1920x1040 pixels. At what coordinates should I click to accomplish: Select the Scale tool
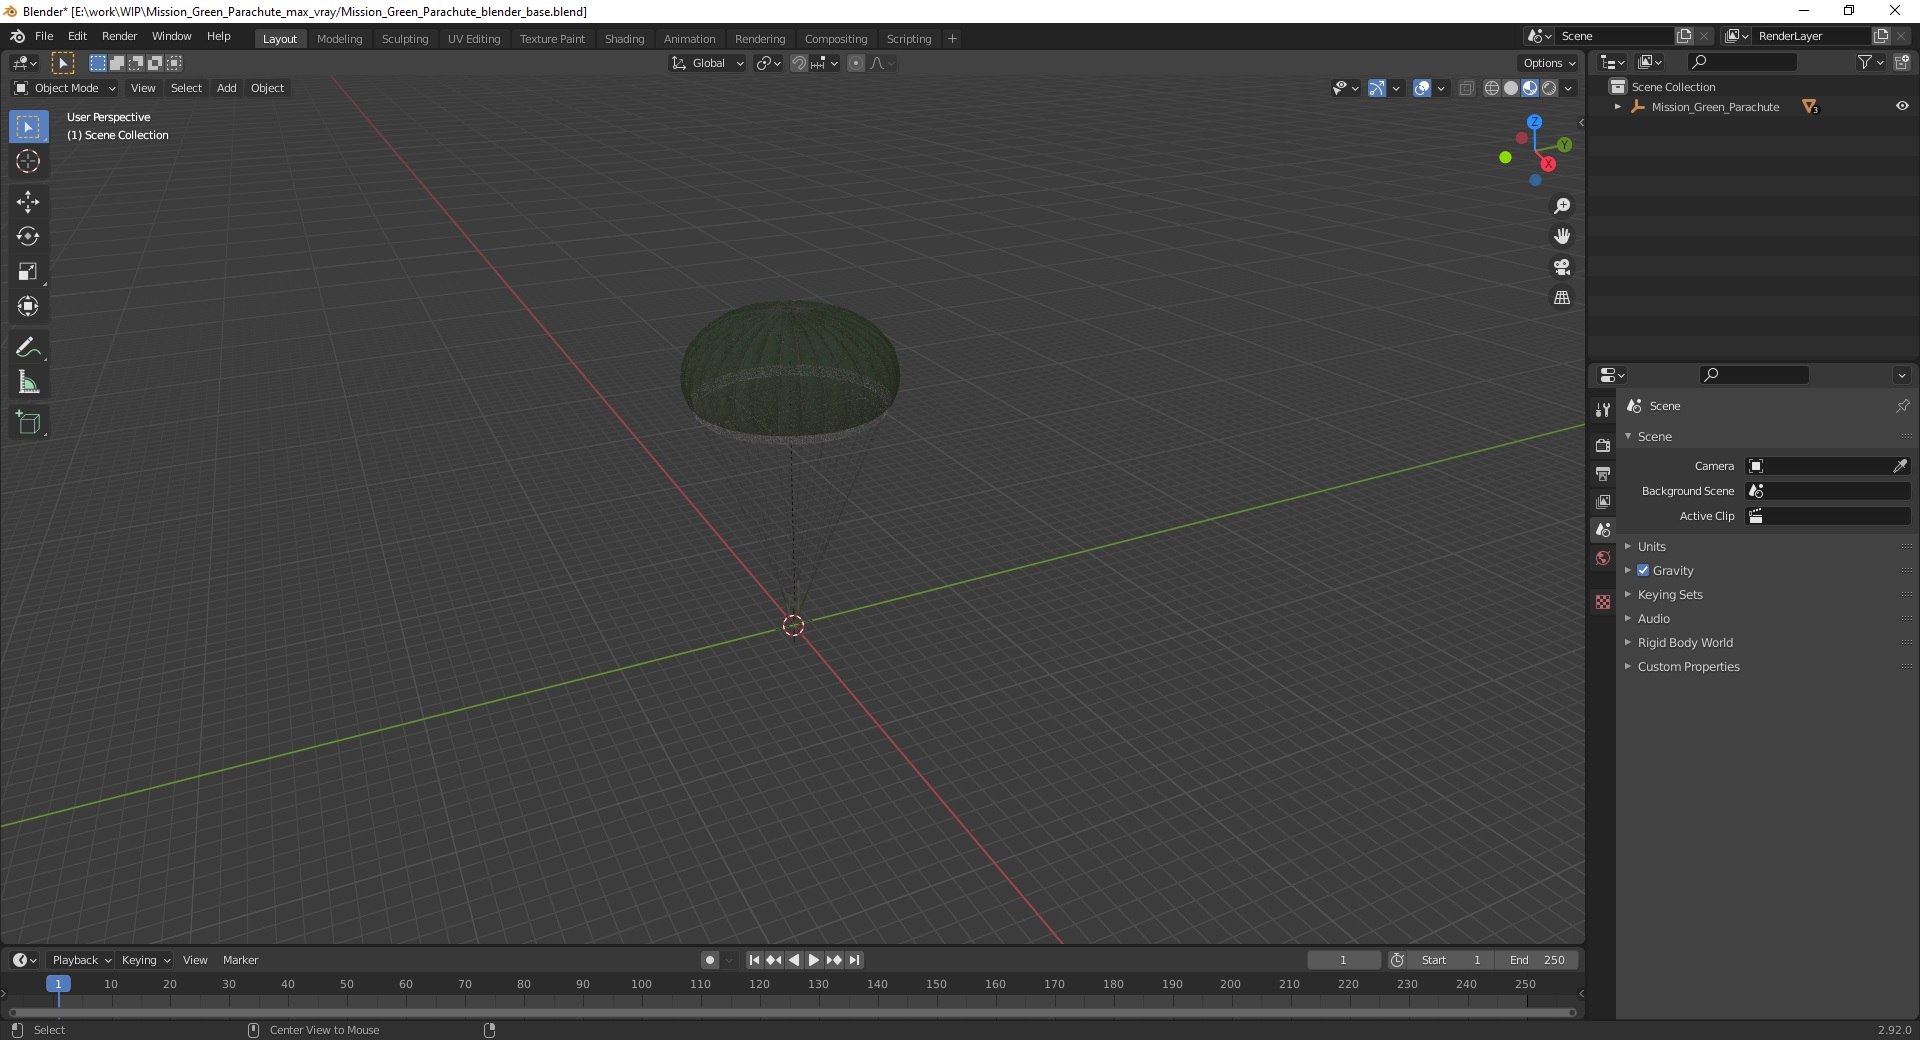tap(28, 272)
